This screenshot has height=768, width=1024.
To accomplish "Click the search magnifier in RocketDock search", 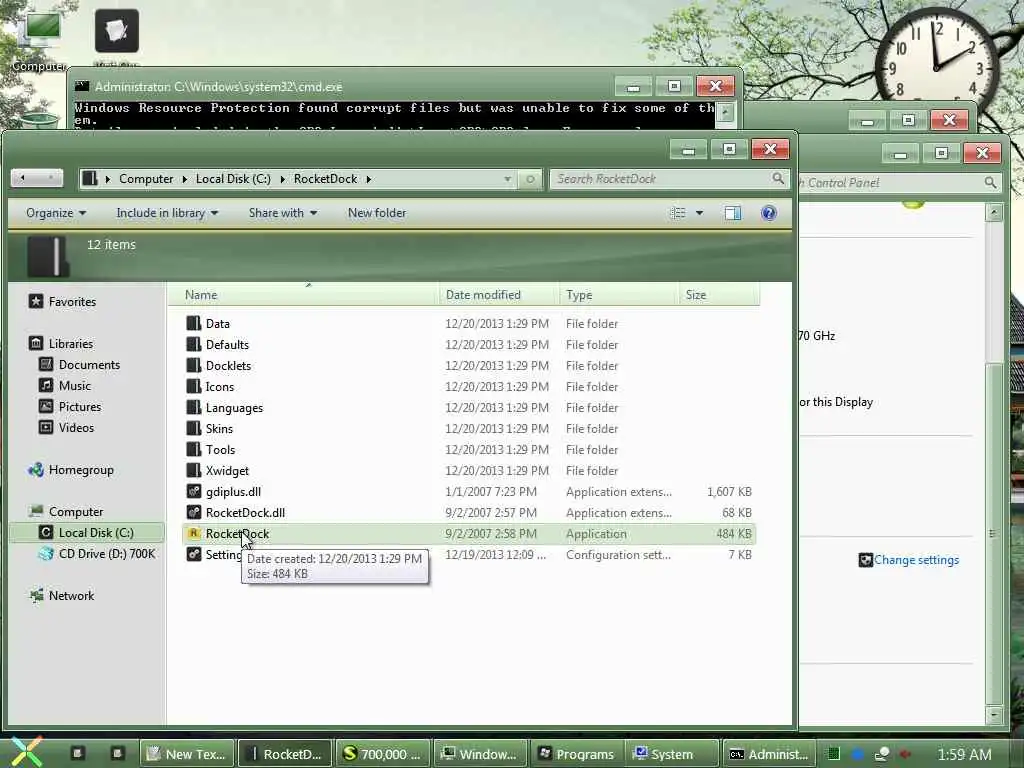I will pyautogui.click(x=778, y=178).
